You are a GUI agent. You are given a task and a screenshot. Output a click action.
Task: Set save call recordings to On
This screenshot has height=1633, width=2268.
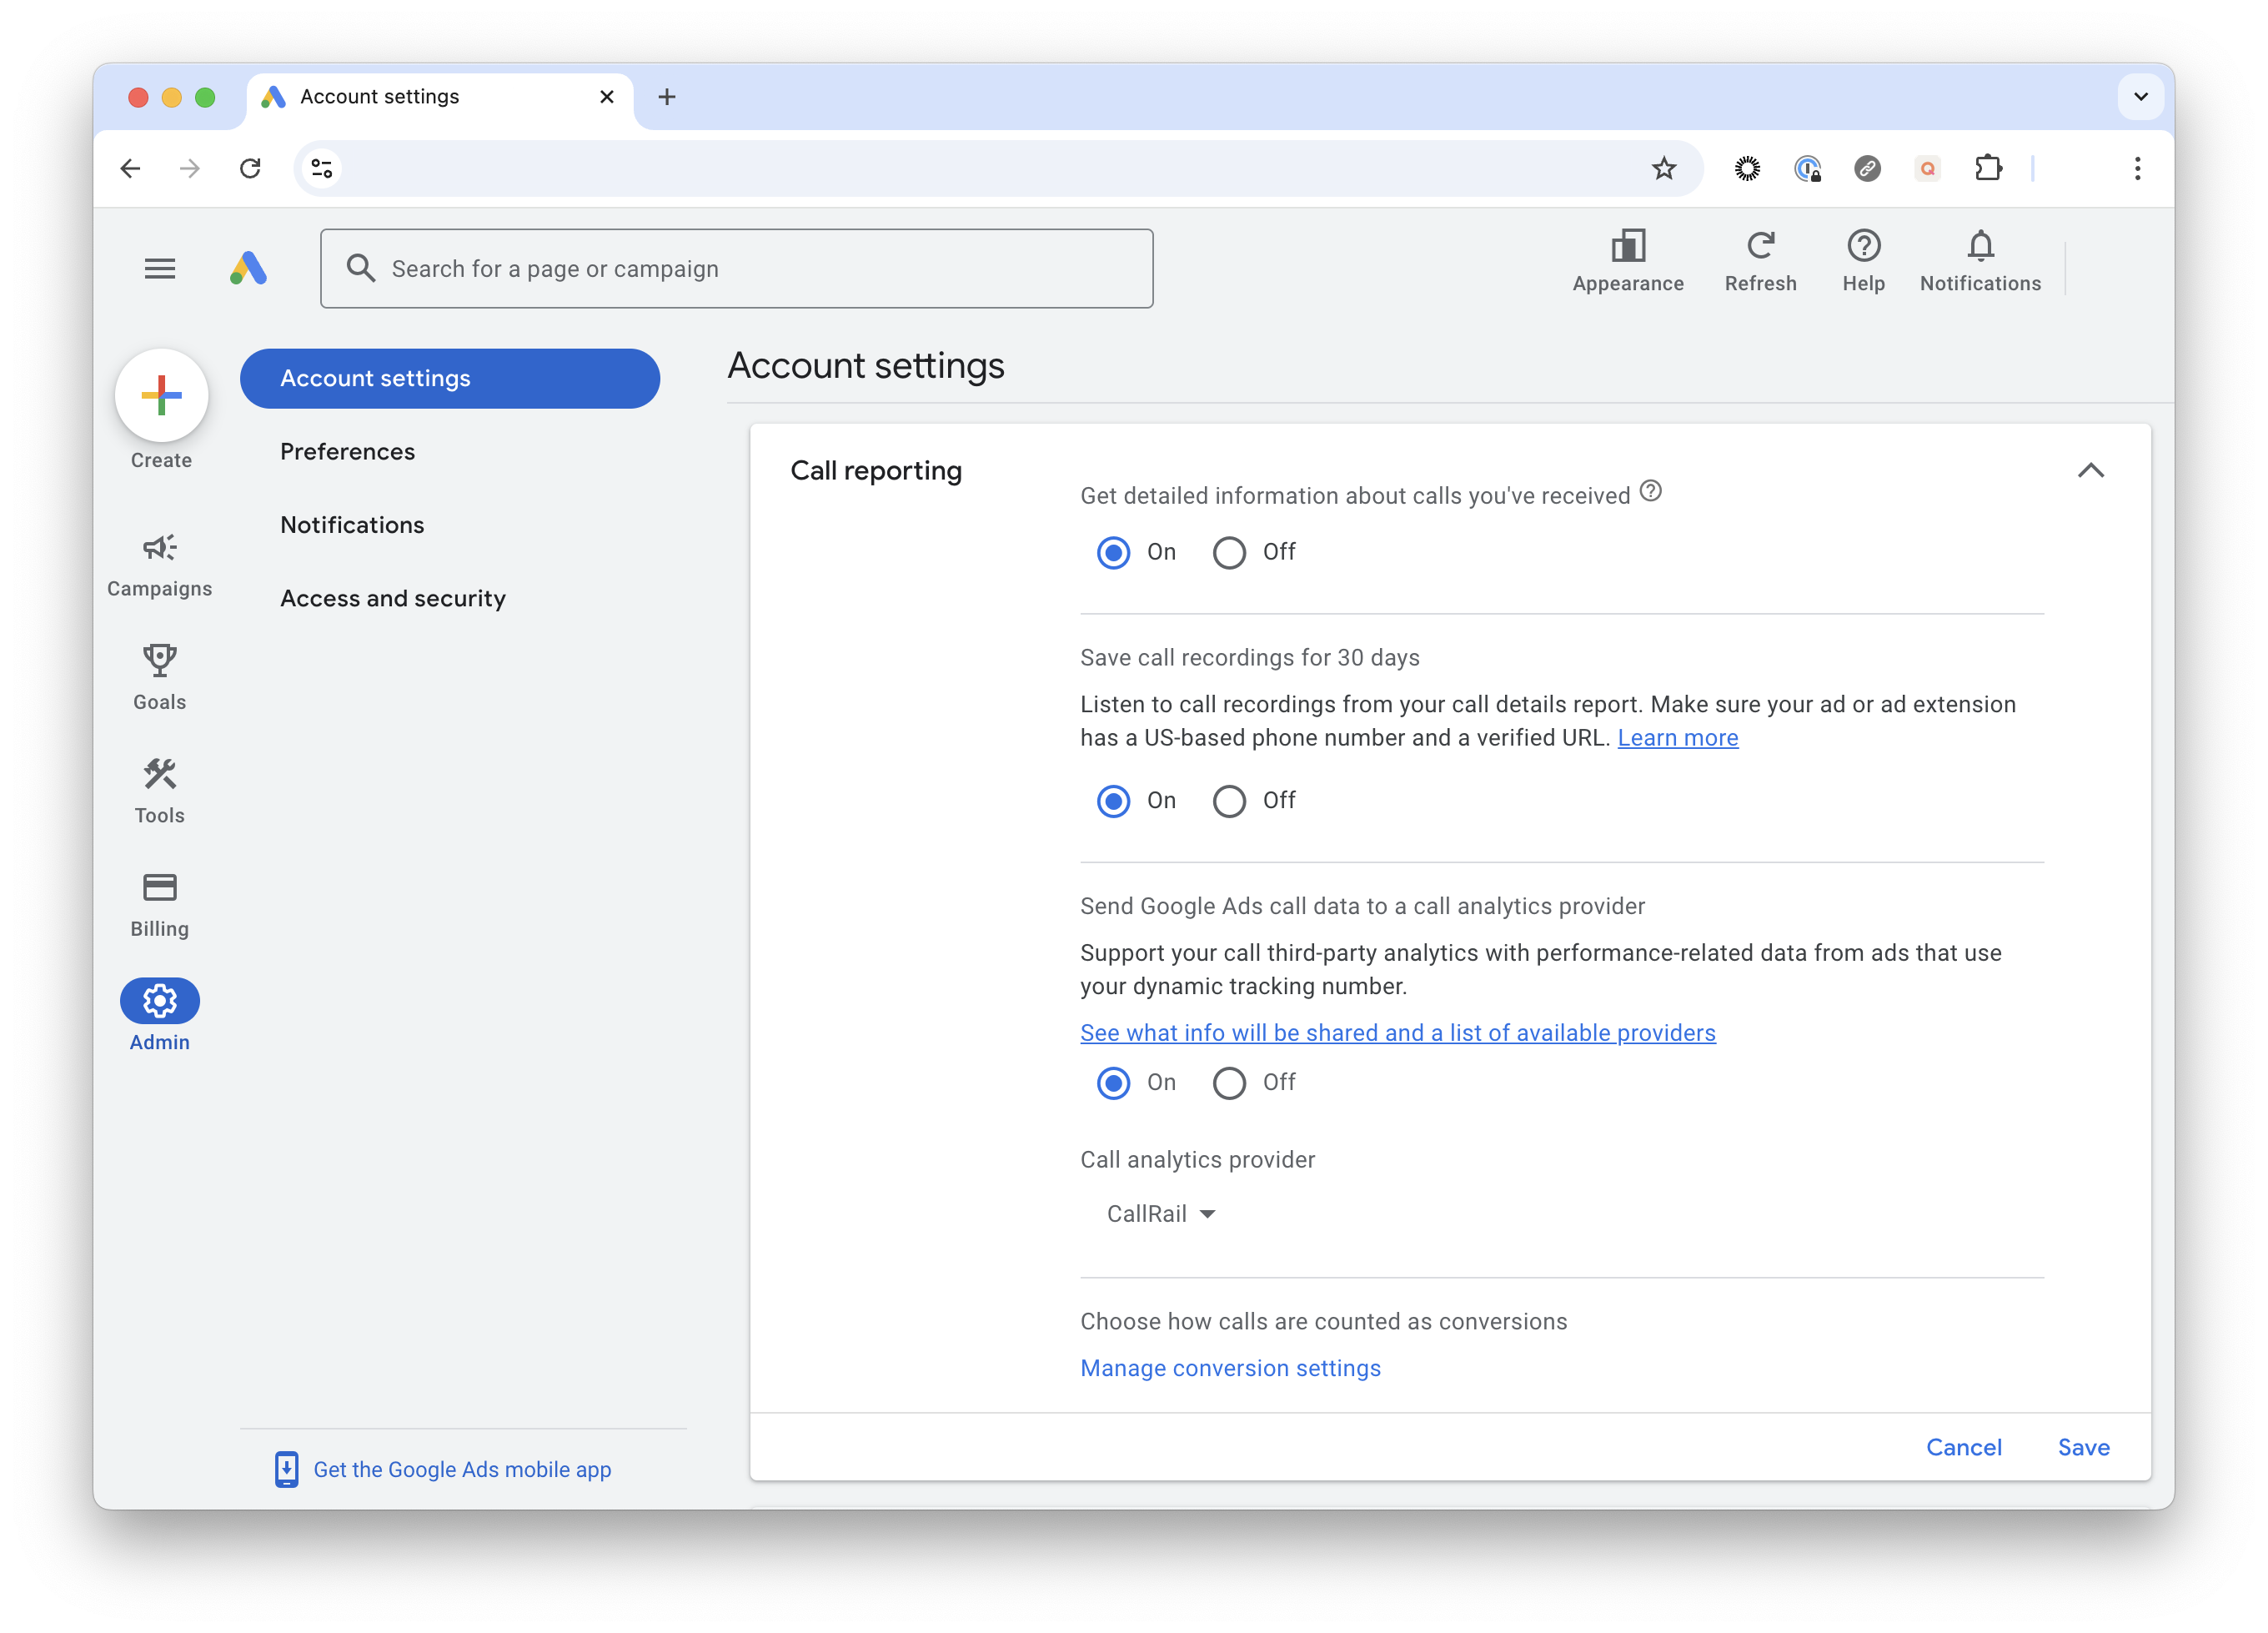[x=1114, y=801]
